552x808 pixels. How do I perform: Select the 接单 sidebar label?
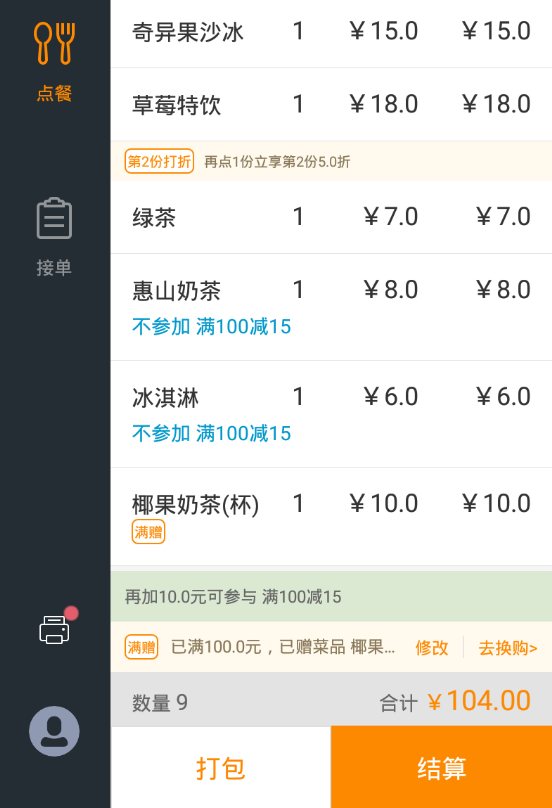(x=54, y=268)
